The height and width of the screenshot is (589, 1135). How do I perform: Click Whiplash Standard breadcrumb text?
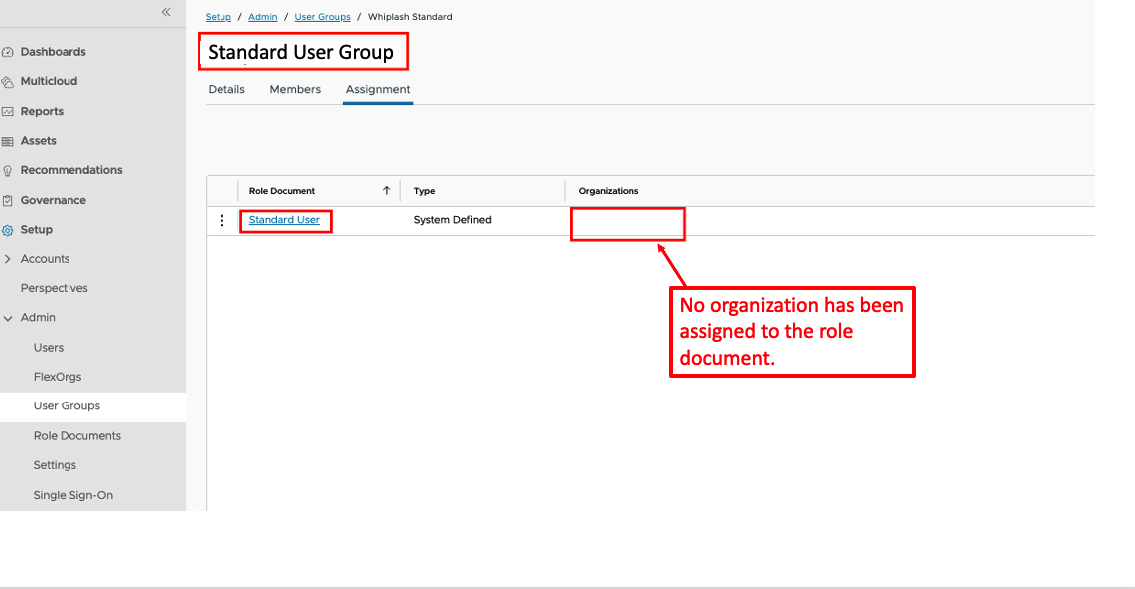click(410, 17)
